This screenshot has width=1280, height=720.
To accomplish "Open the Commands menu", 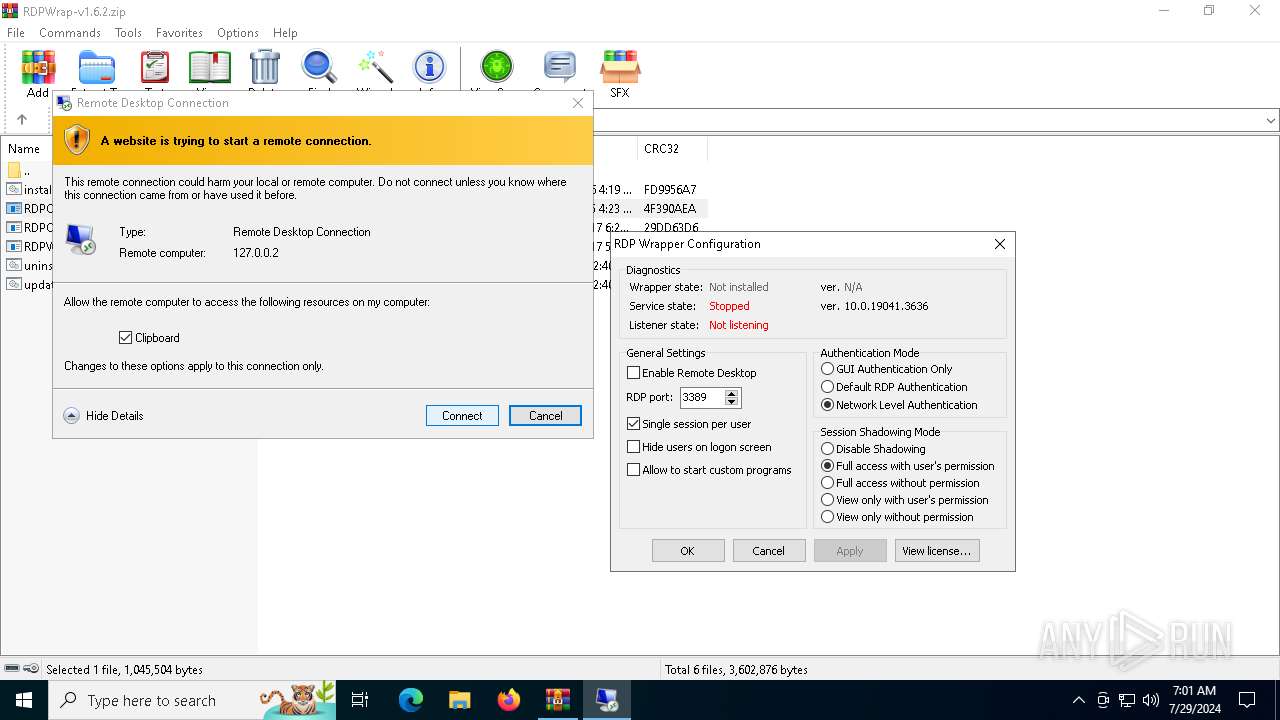I will coord(70,33).
